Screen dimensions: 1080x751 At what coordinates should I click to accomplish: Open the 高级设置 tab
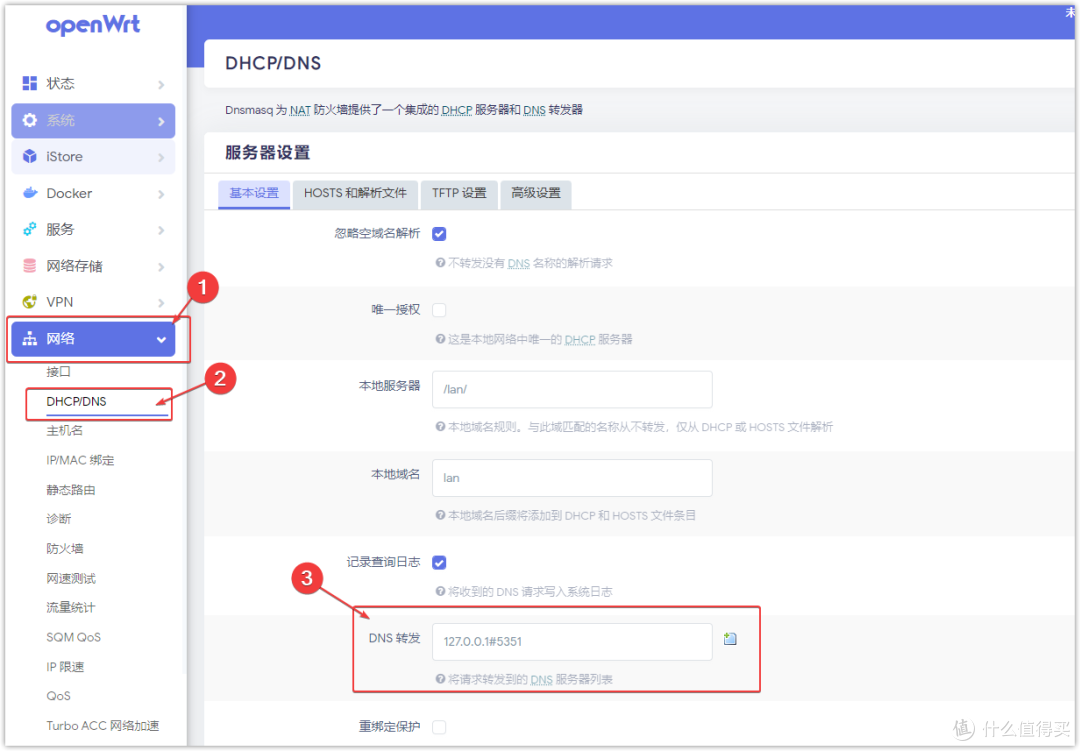[x=536, y=195]
